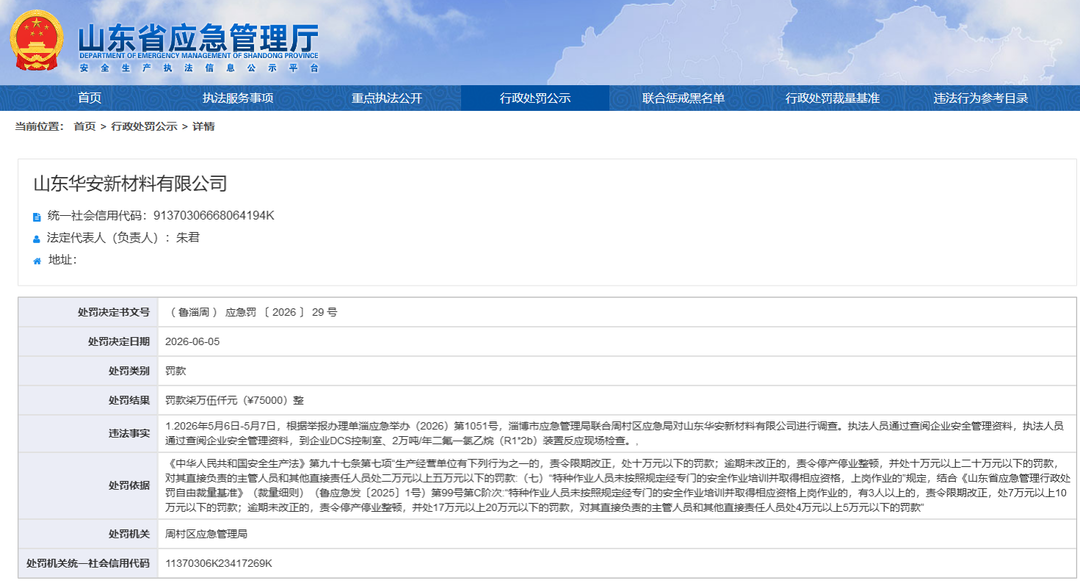Open the 首页 navigation tab
The height and width of the screenshot is (583, 1080).
[90, 98]
